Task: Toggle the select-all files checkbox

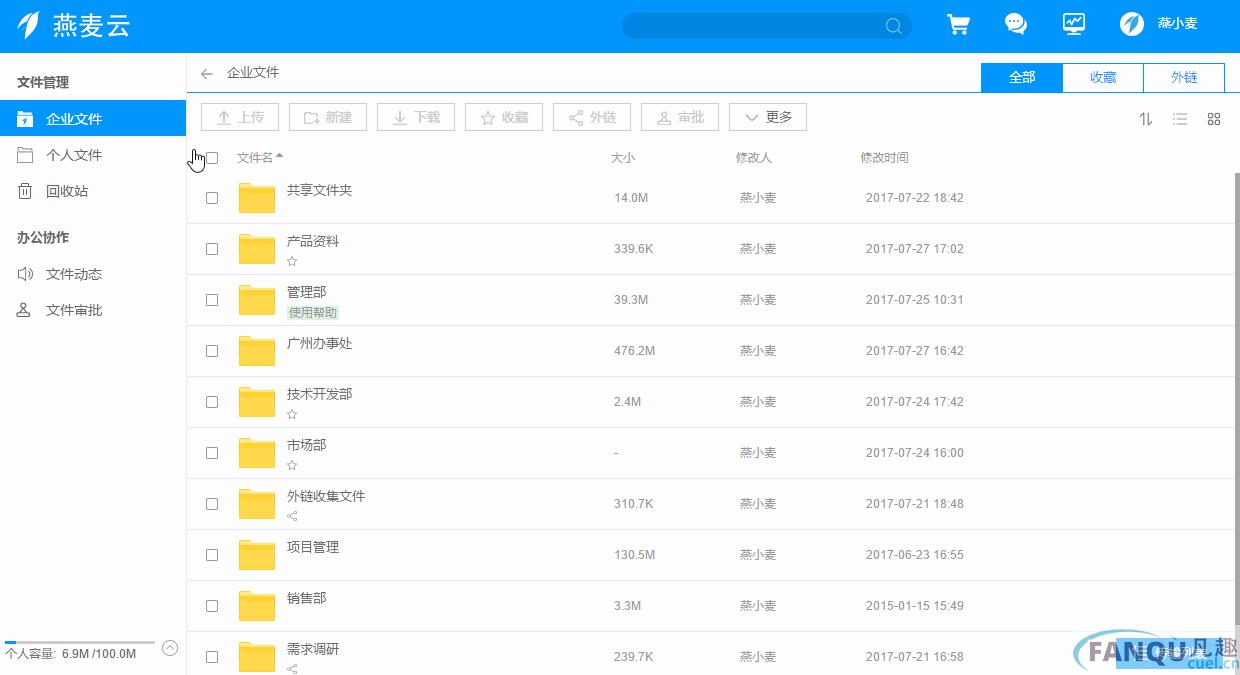Action: pos(212,158)
